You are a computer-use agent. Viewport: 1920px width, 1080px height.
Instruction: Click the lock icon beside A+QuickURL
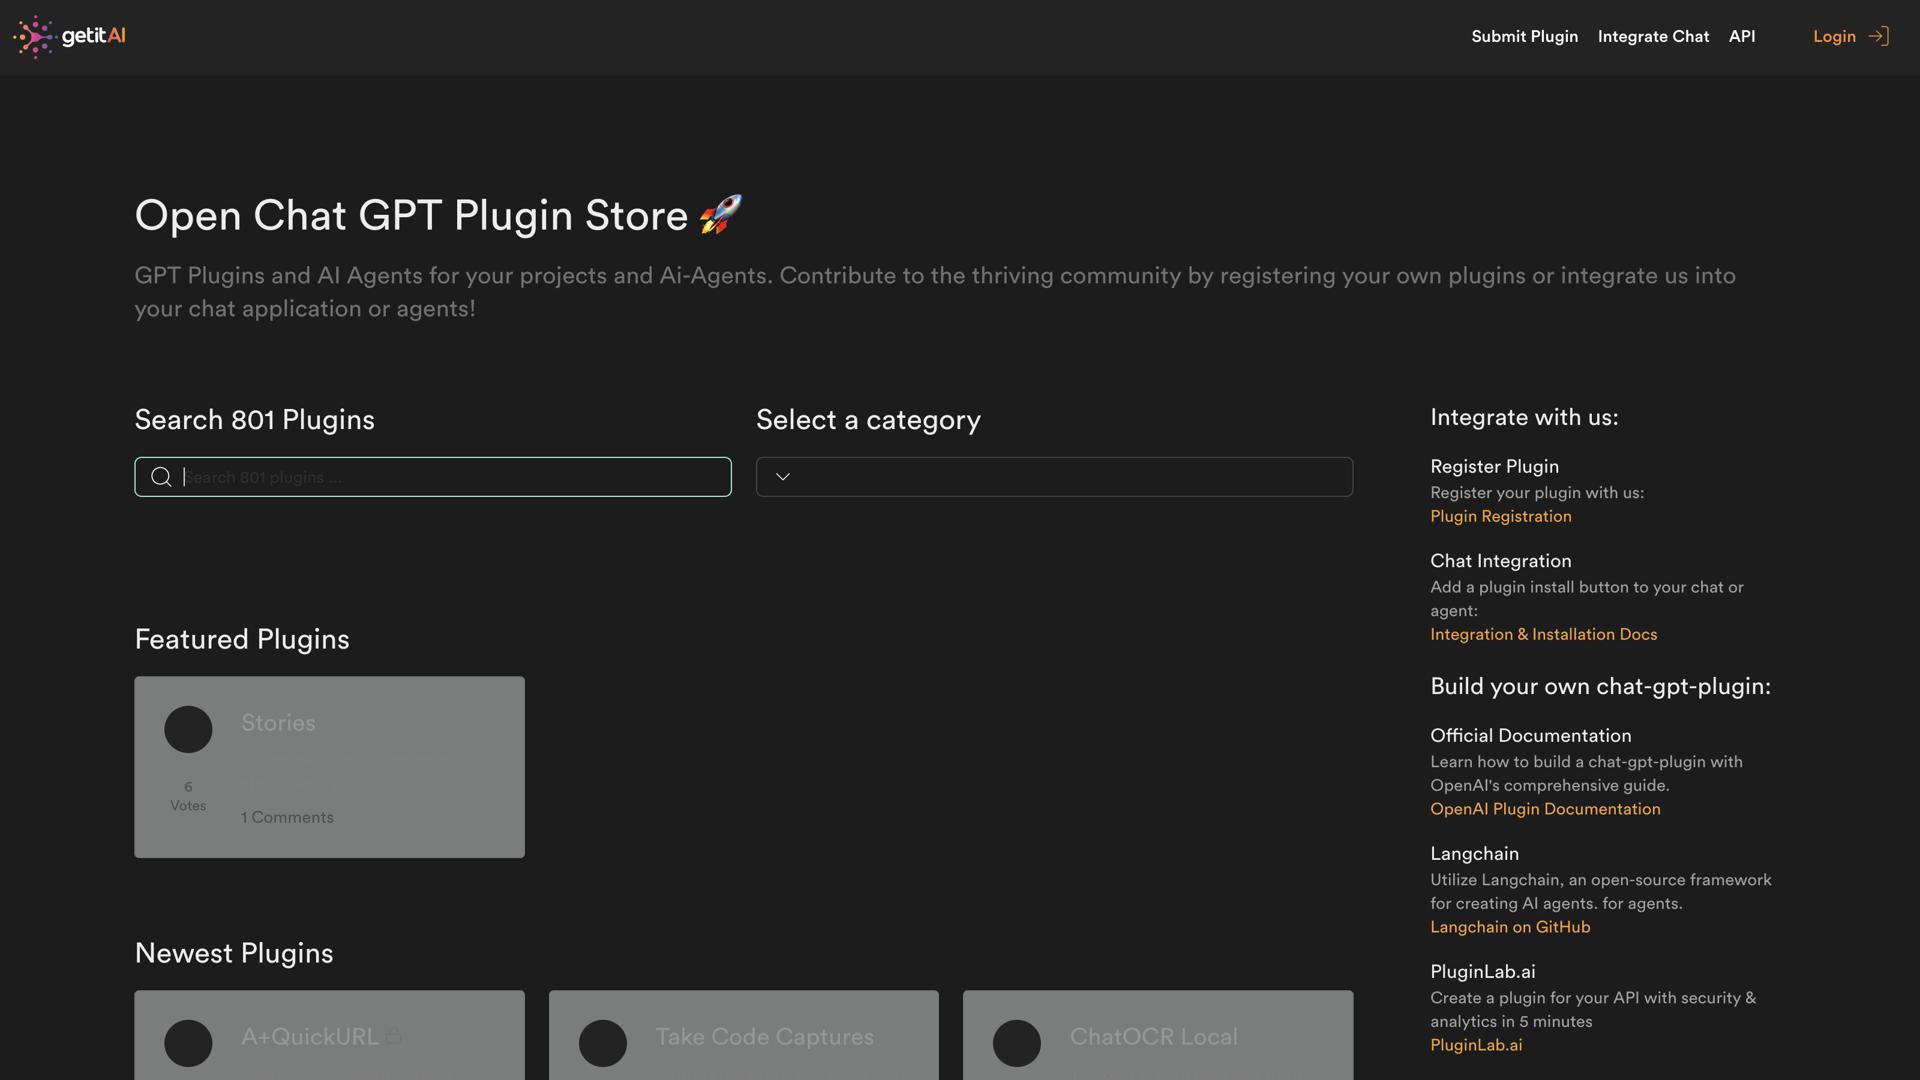394,1036
